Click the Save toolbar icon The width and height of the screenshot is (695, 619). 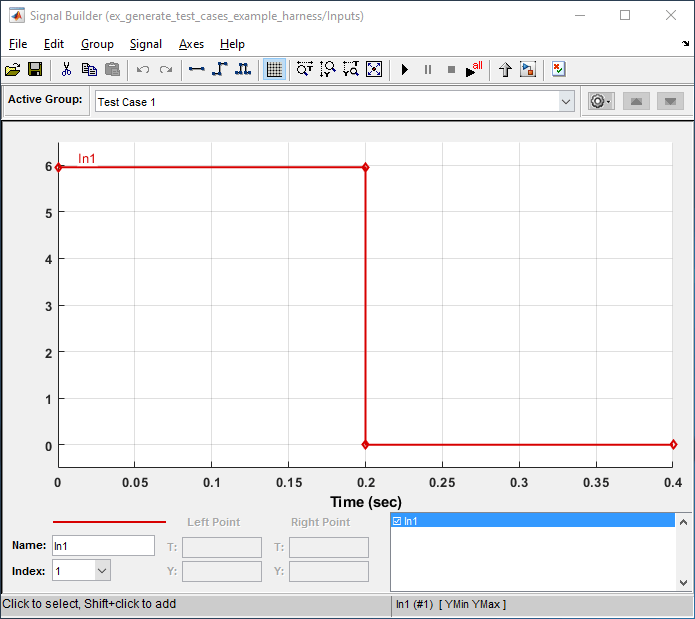(x=35, y=70)
